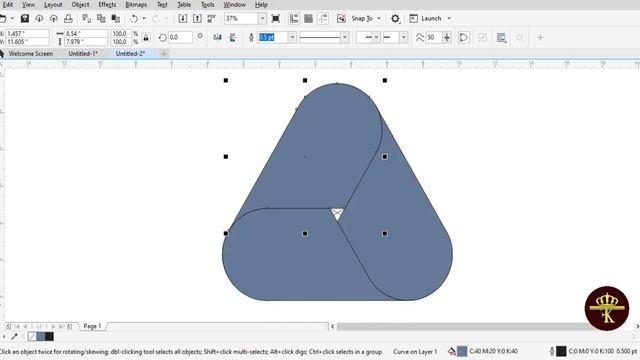The height and width of the screenshot is (360, 640).
Task: Click the Mirror vertically icon
Action: point(233,38)
